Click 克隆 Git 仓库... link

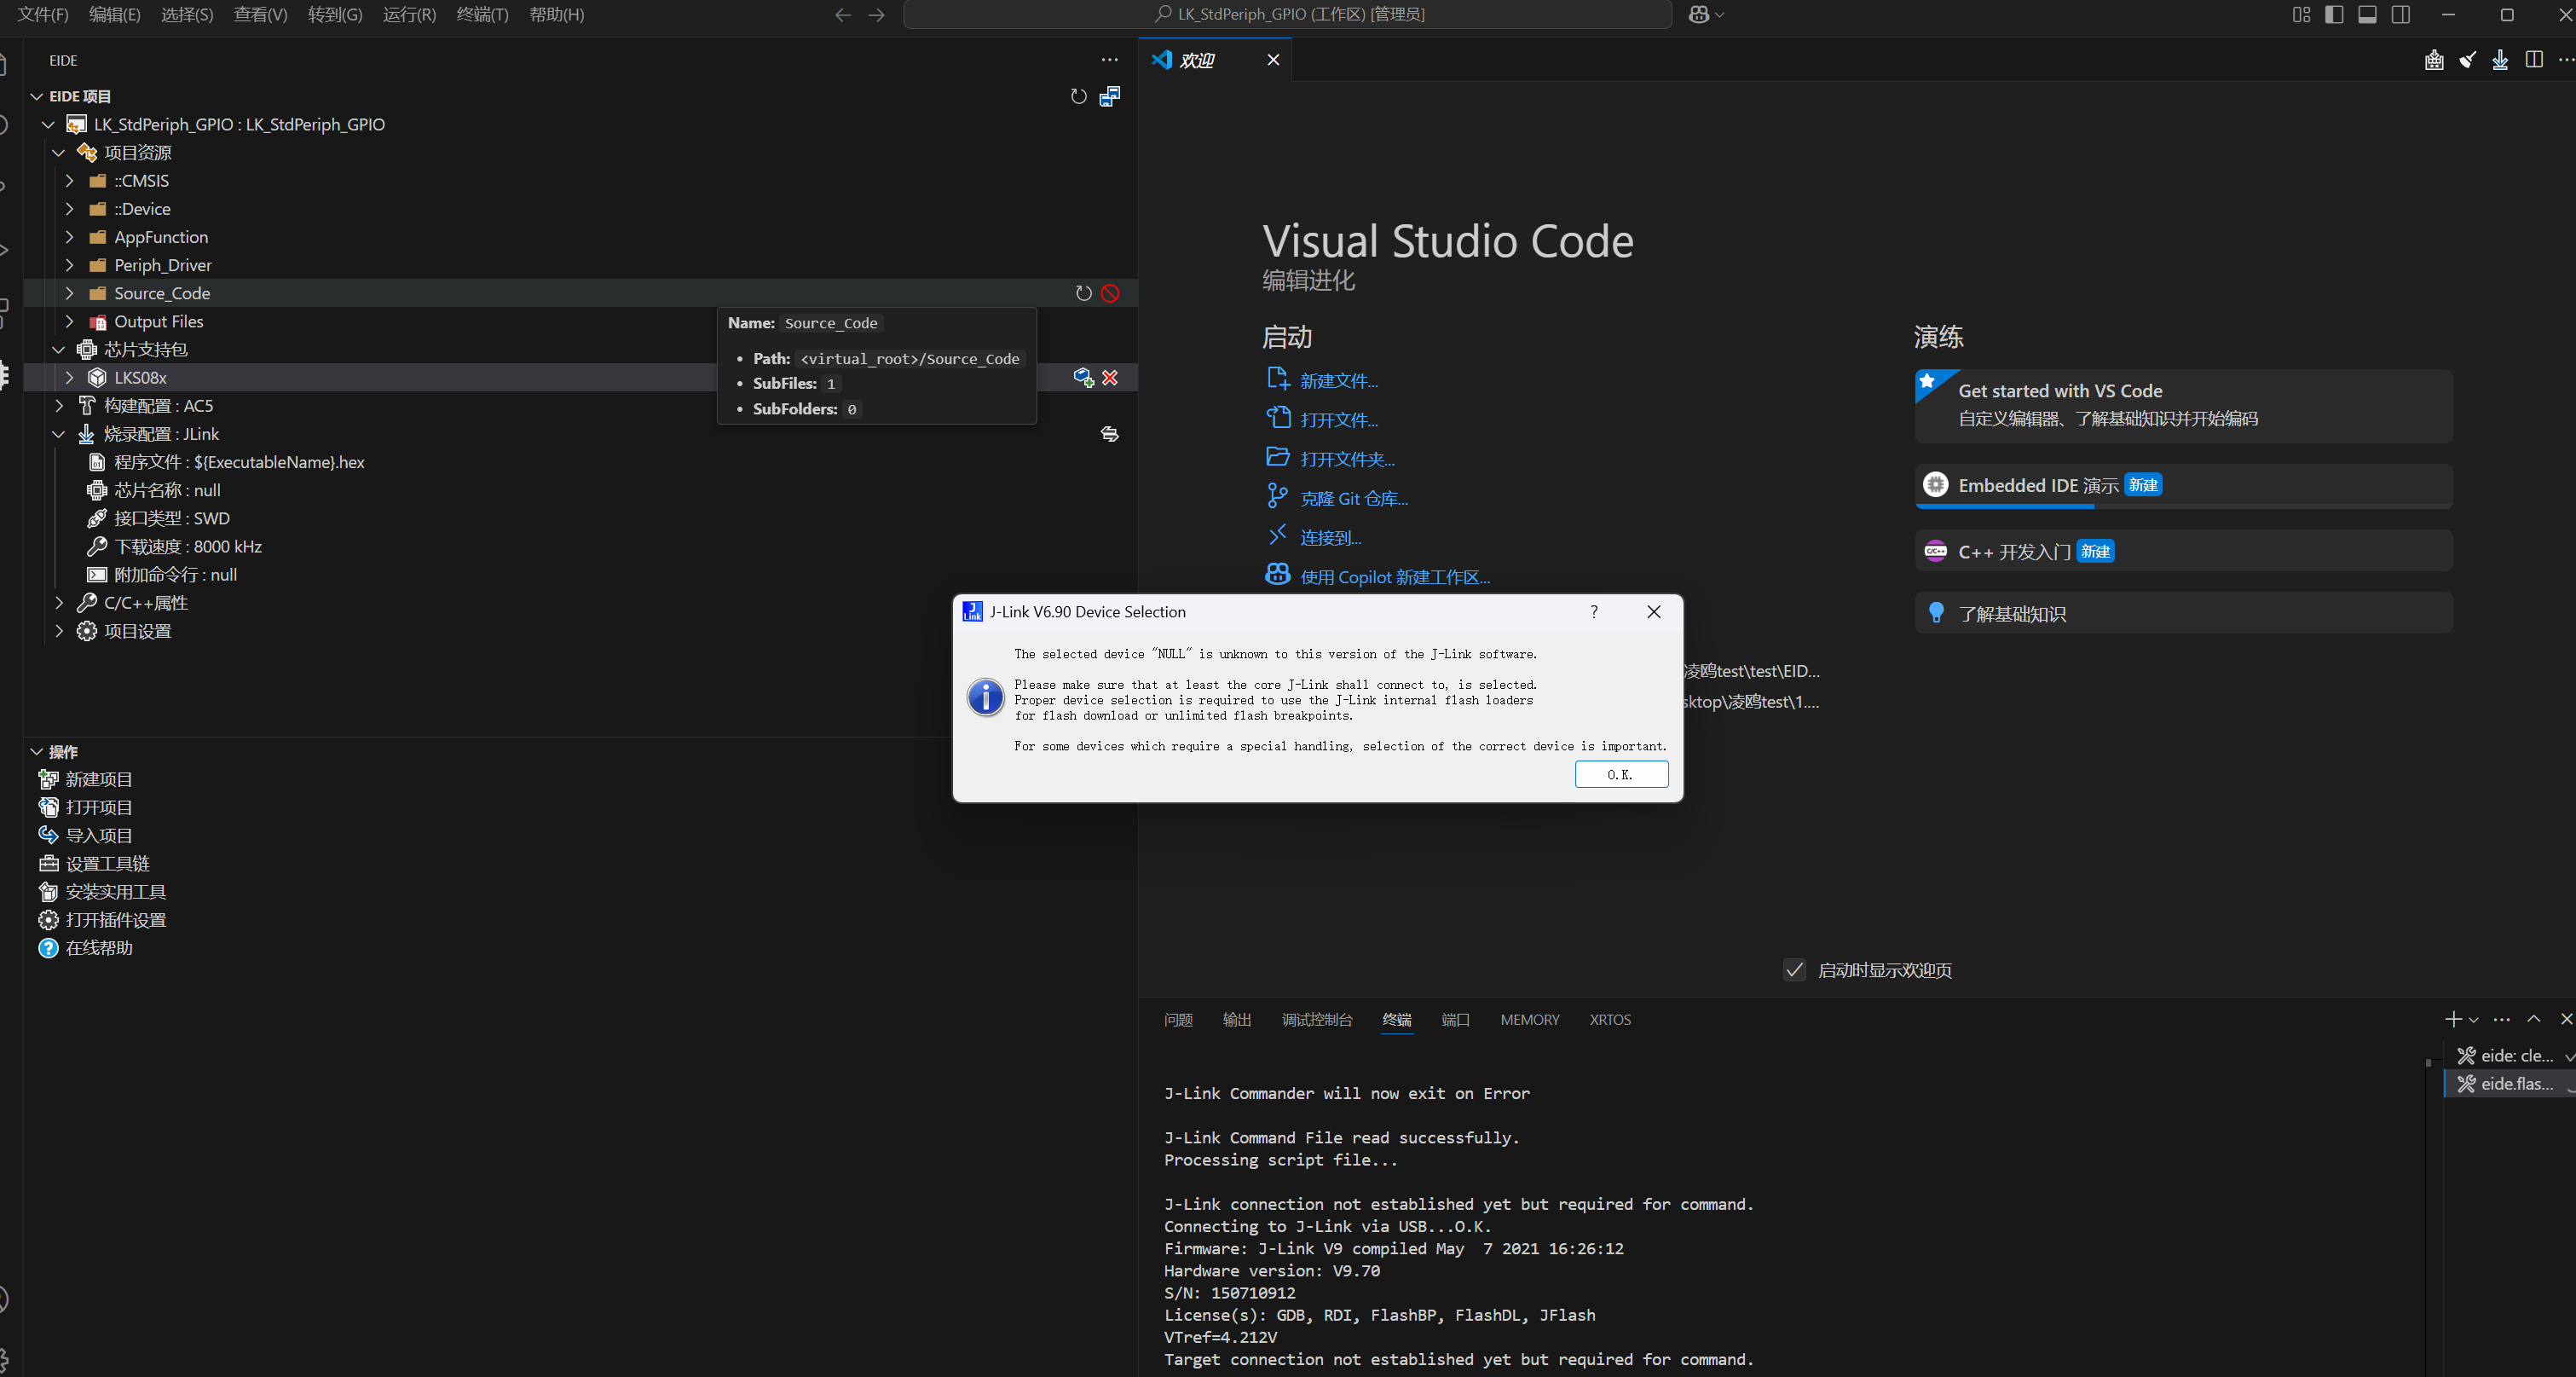tap(1353, 498)
